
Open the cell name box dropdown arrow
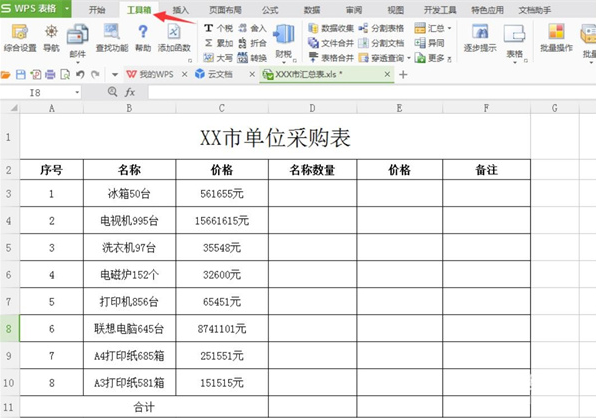[77, 92]
